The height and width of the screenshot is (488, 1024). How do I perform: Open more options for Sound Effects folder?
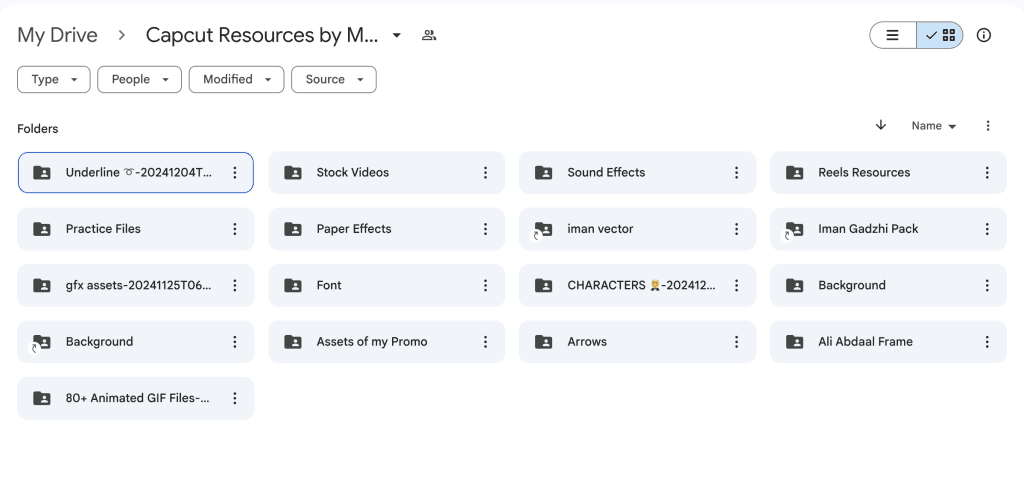tap(736, 173)
